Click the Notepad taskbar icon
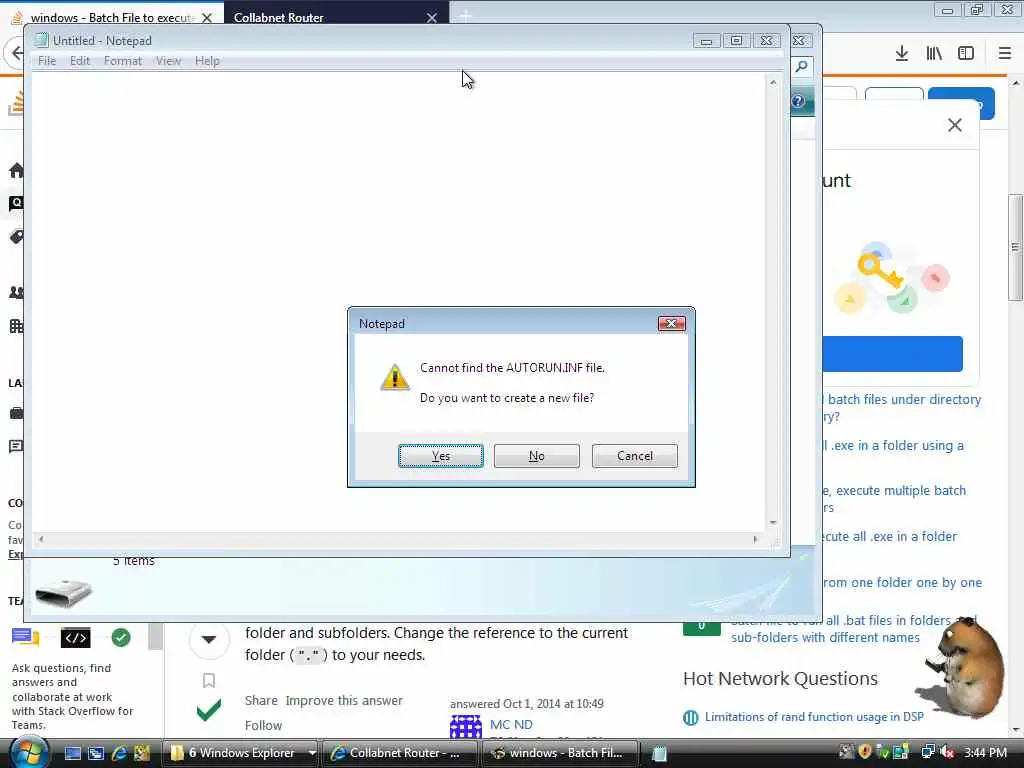This screenshot has height=768, width=1024. click(x=659, y=754)
